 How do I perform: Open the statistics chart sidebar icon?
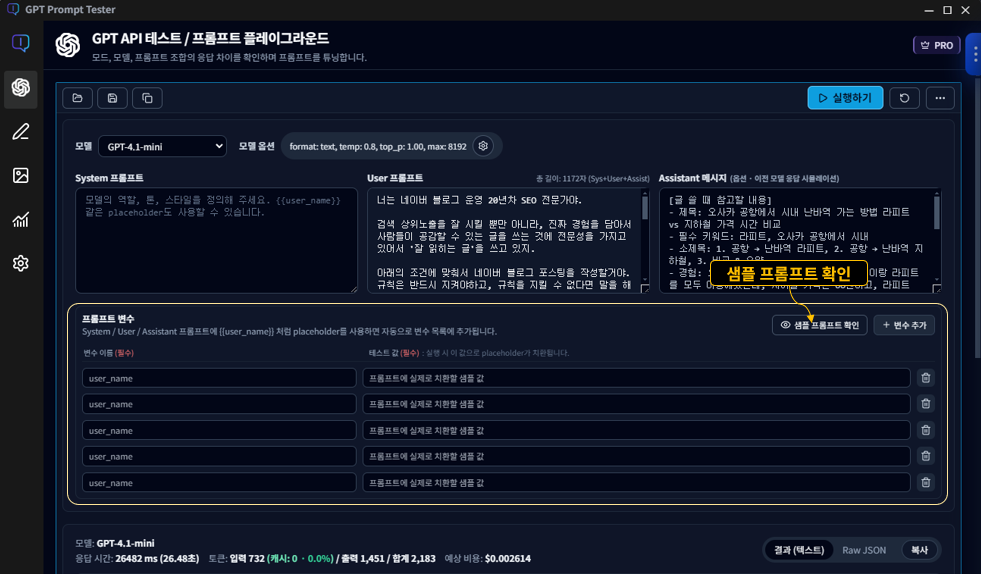click(x=21, y=220)
